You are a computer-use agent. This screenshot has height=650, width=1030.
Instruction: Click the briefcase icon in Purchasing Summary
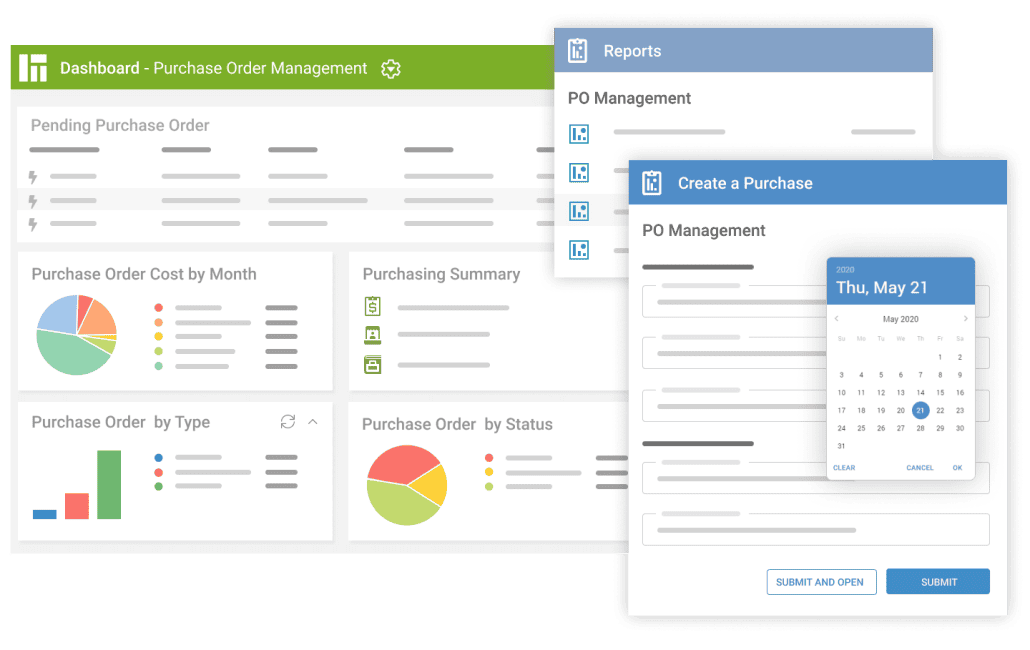374,364
